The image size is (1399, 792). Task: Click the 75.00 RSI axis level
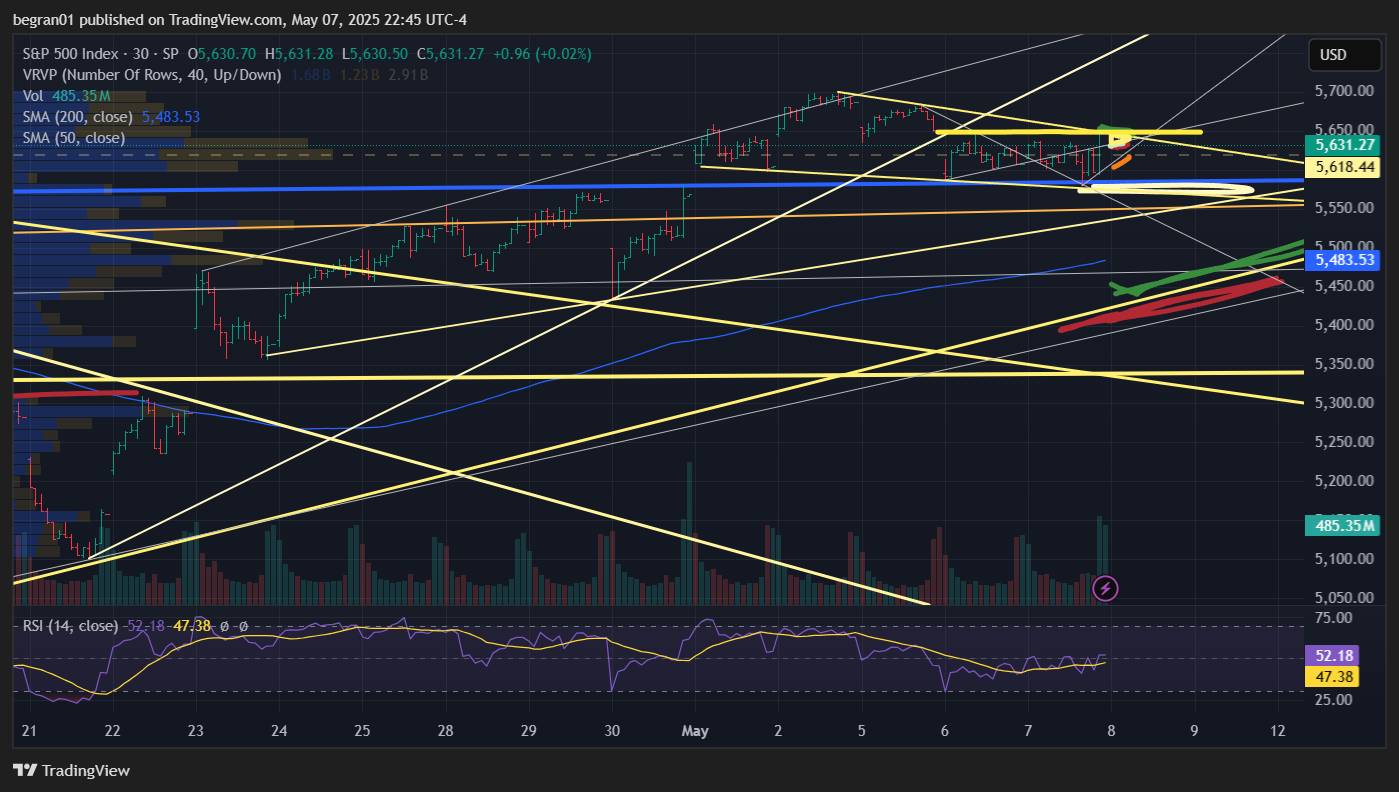[1333, 618]
